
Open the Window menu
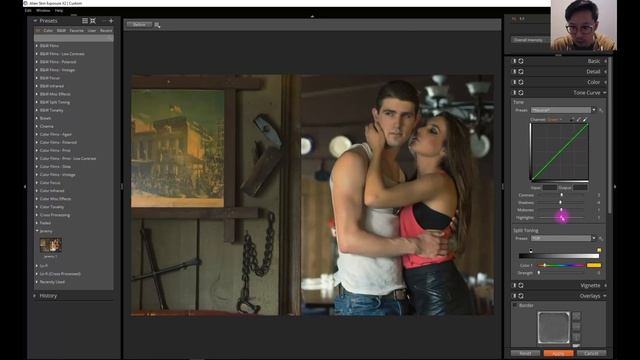43,11
